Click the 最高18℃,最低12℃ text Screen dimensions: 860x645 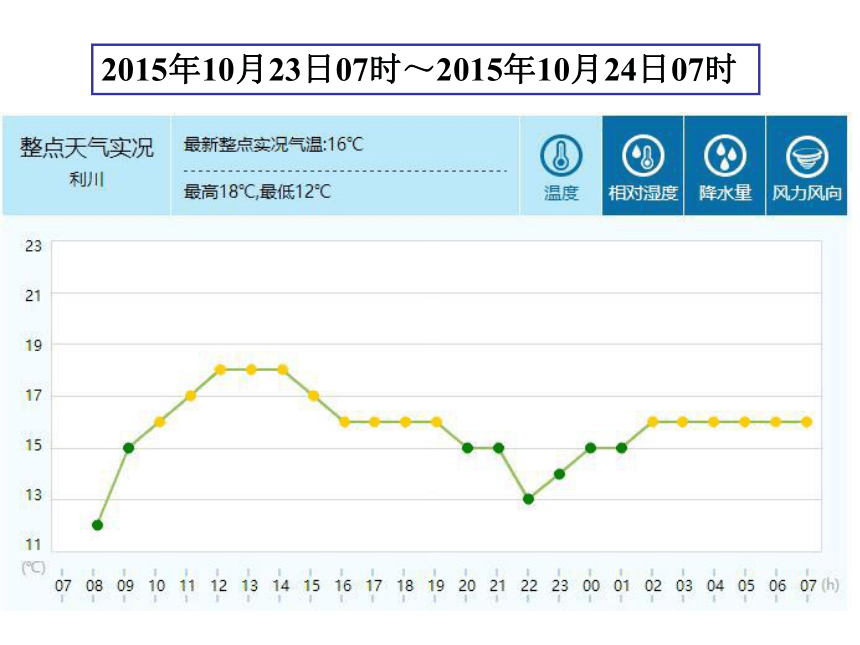click(x=257, y=192)
